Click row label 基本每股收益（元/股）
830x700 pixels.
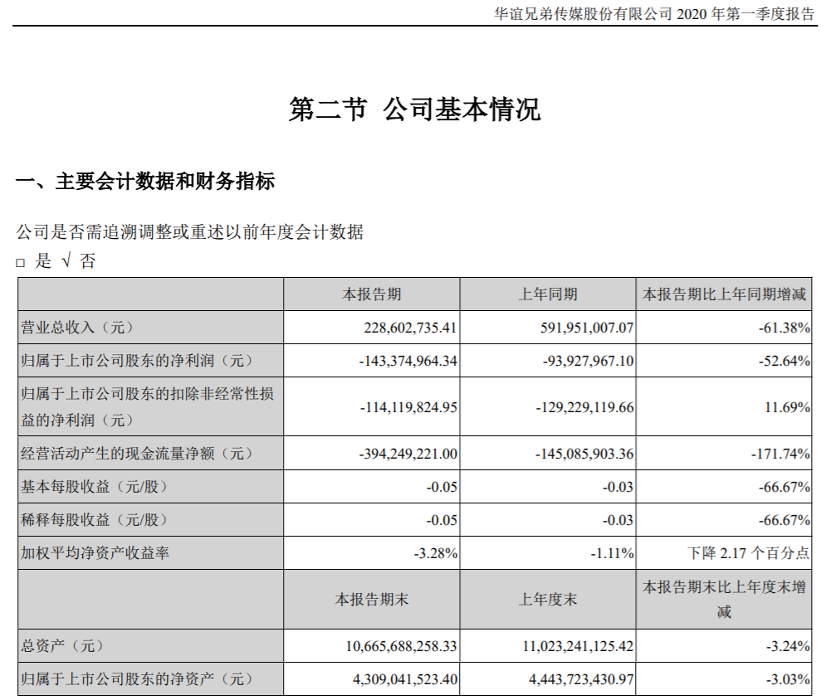[x=94, y=487]
